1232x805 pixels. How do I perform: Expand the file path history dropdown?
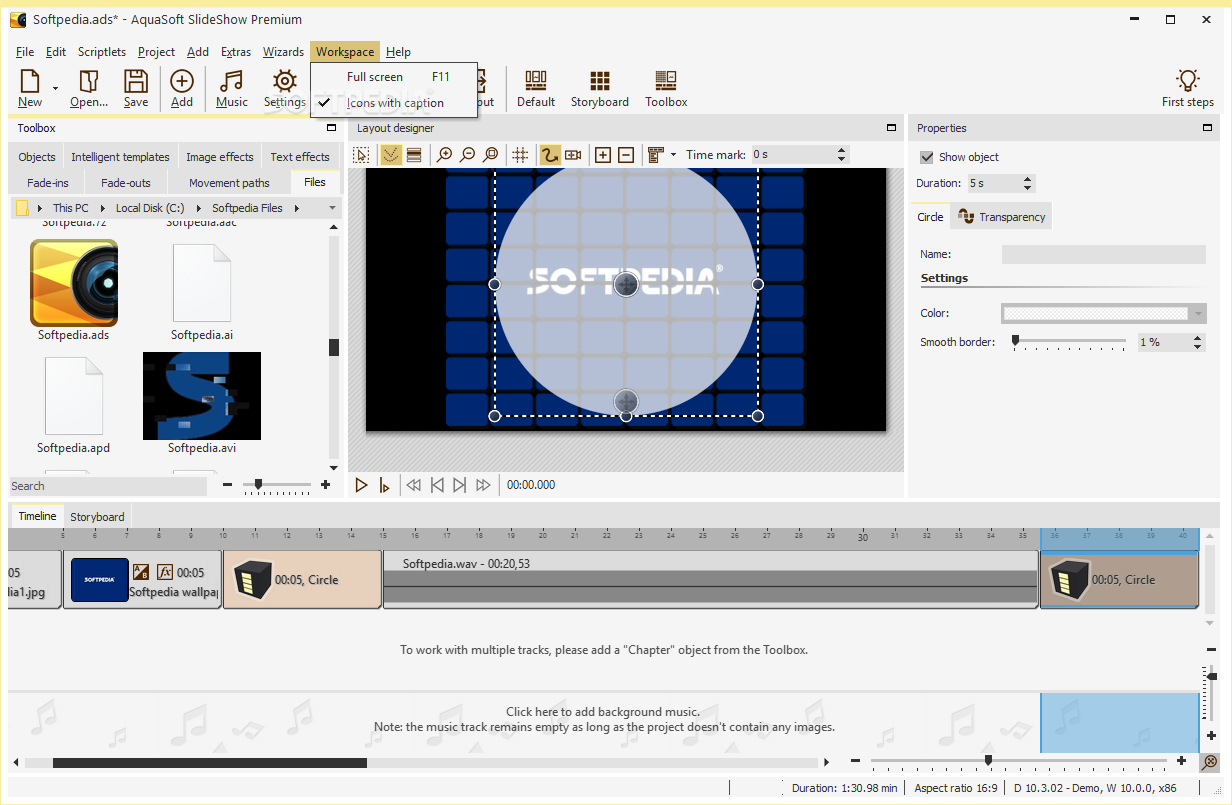[x=333, y=208]
